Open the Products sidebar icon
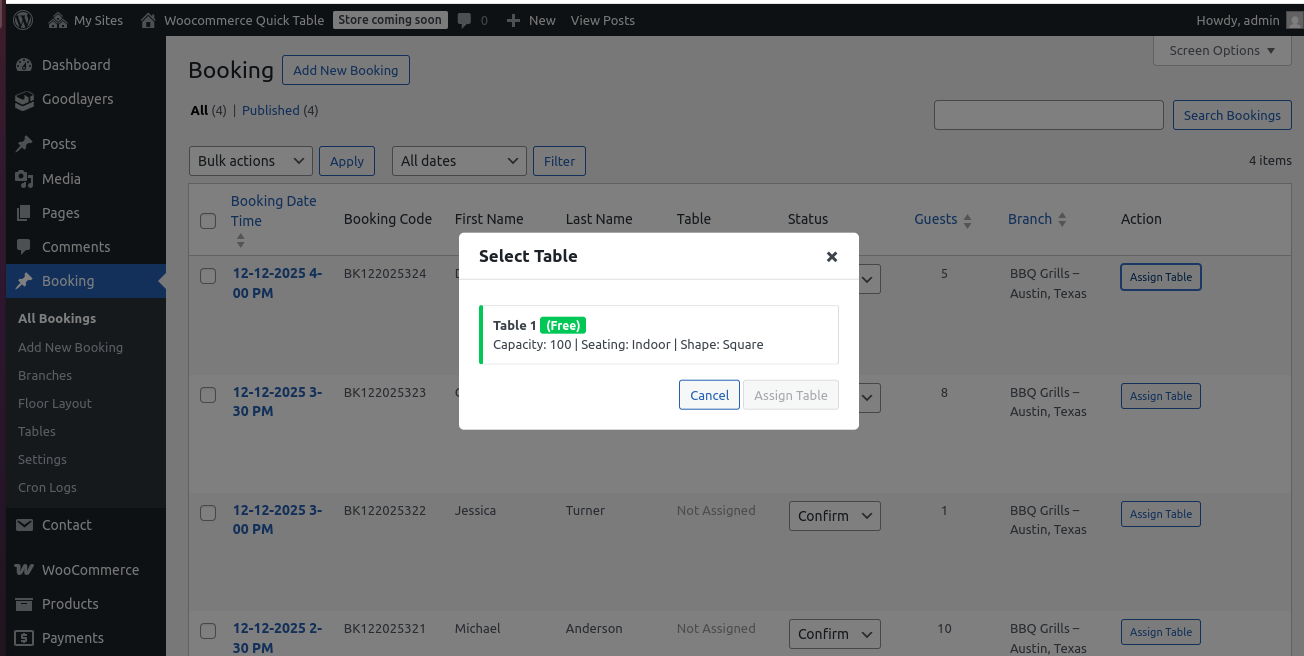The width and height of the screenshot is (1304, 656). point(25,604)
